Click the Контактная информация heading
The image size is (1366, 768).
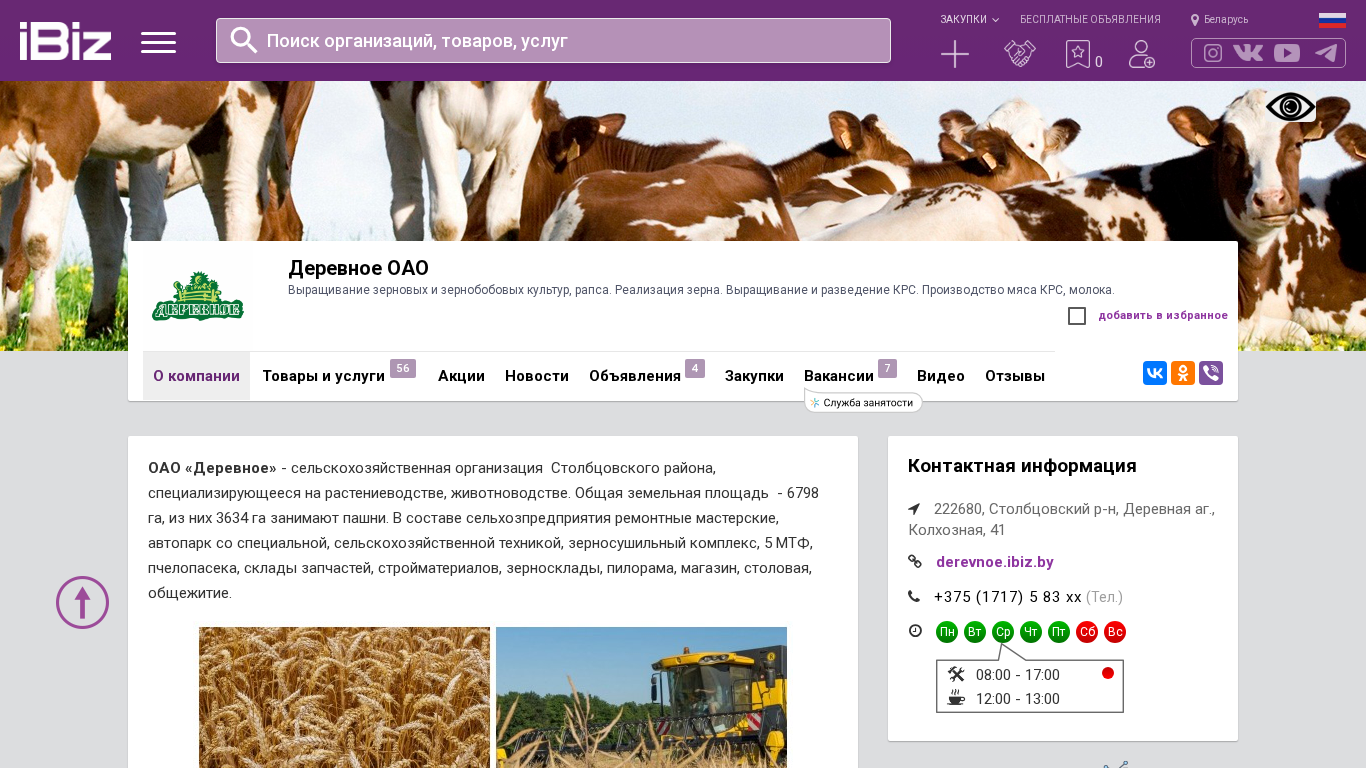click(x=1022, y=466)
